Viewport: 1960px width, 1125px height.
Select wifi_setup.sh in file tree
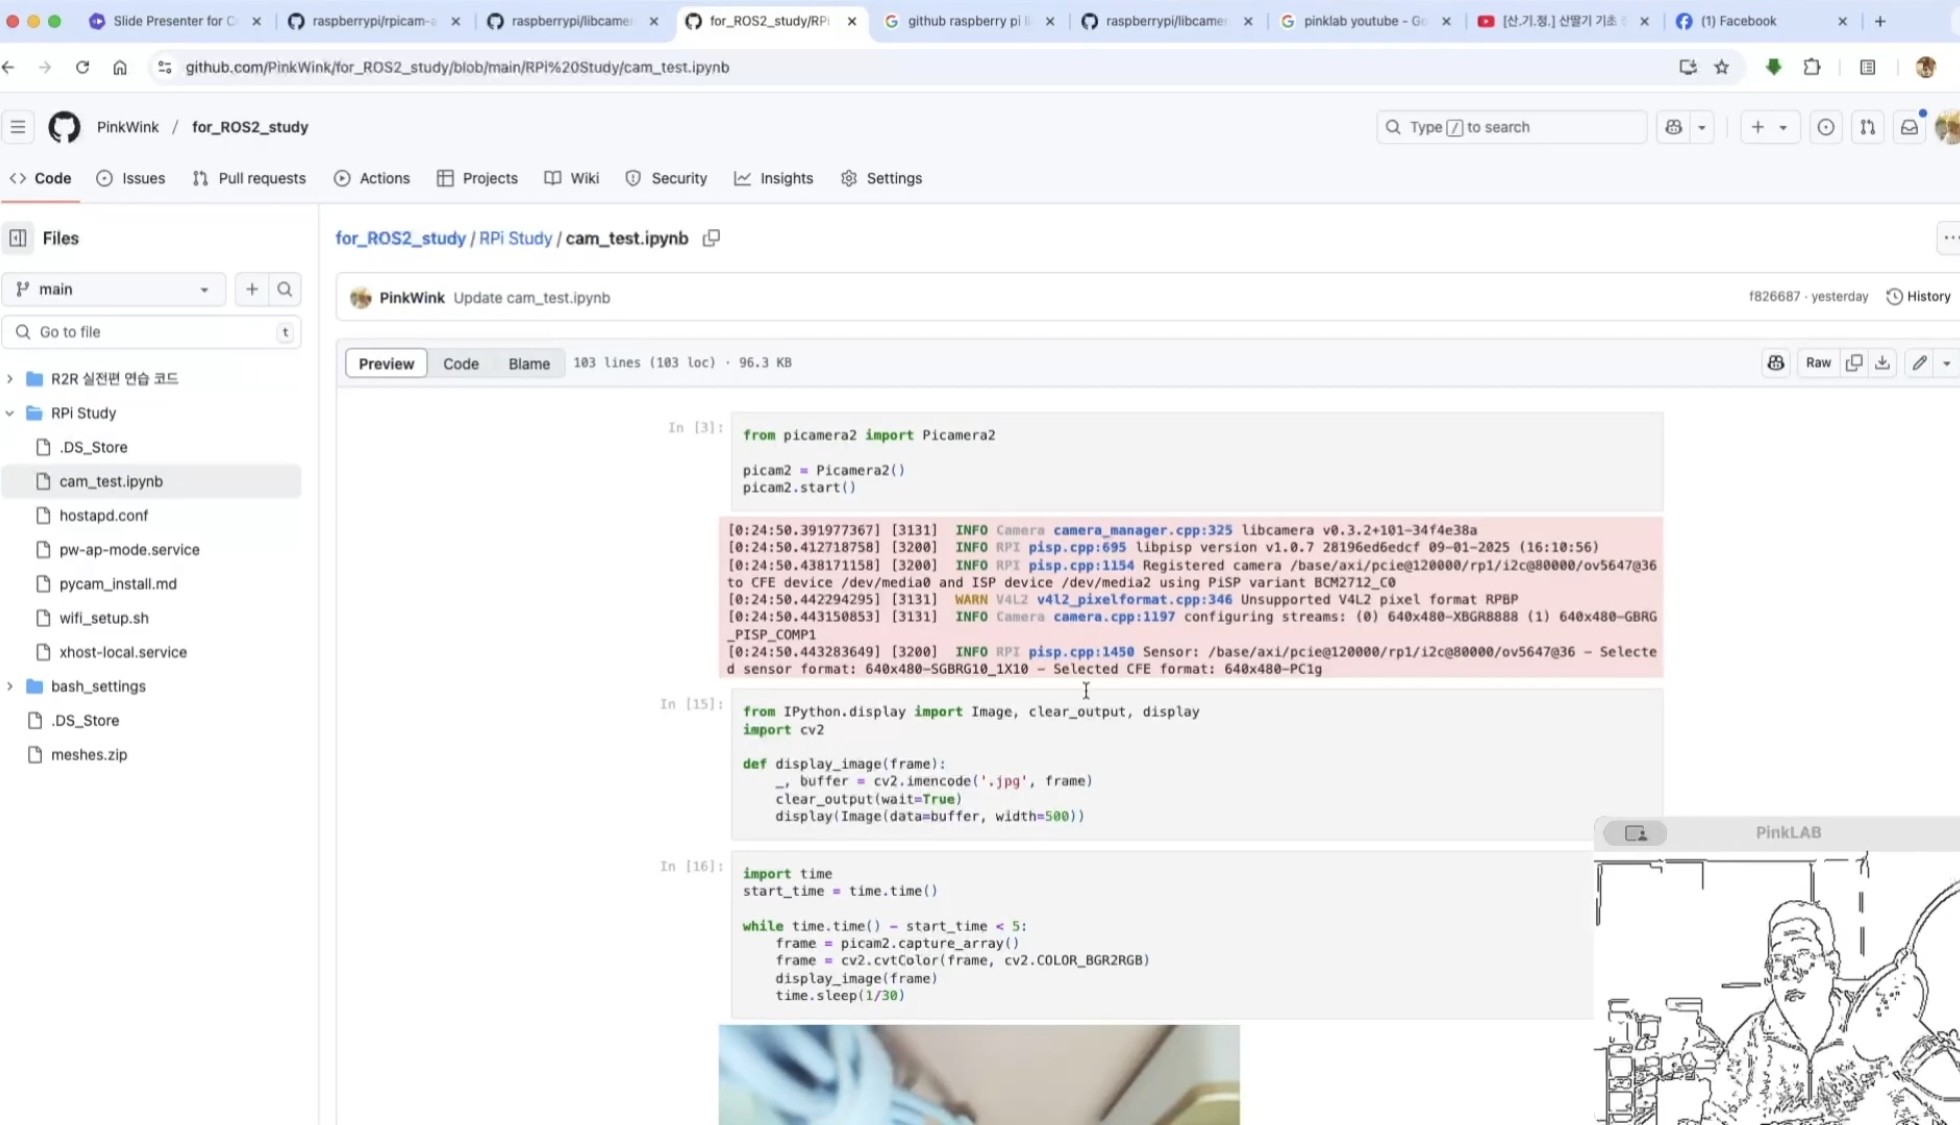[x=104, y=618]
